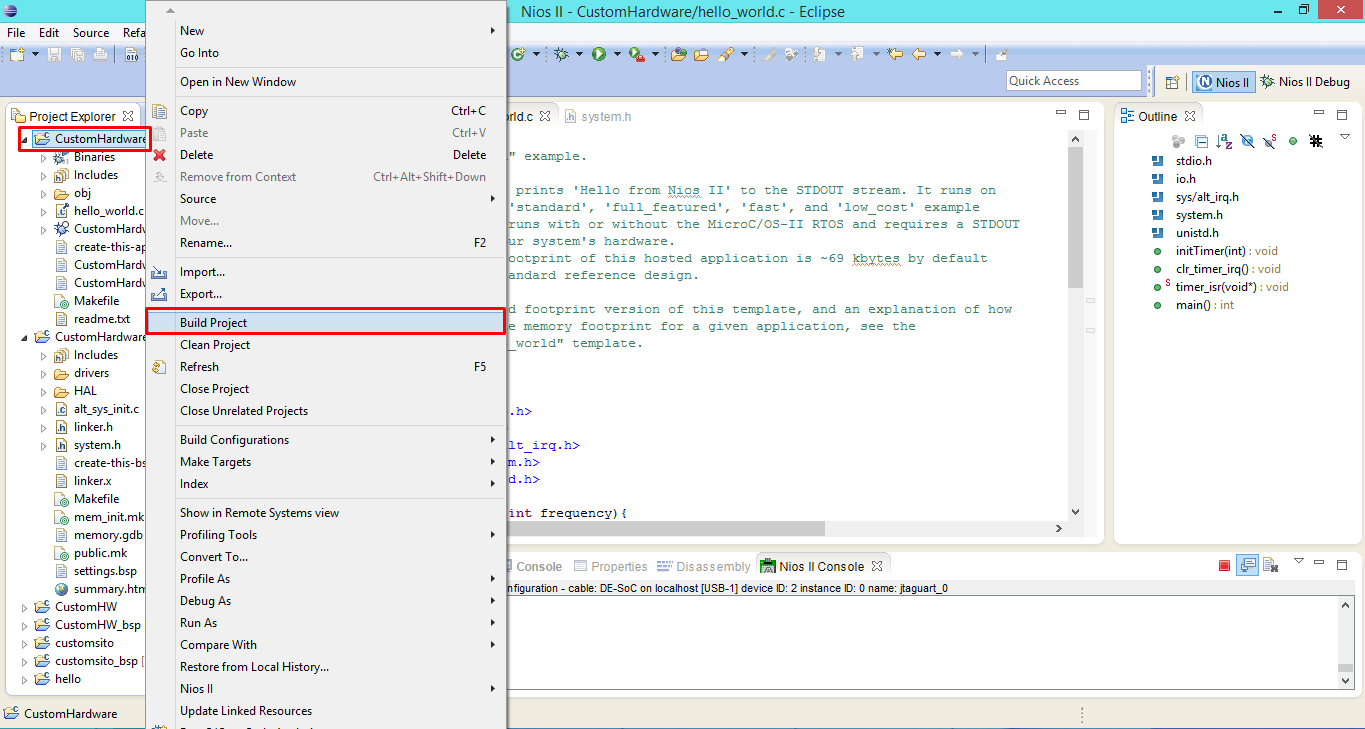Expand the Binaries tree node
Viewport: 1365px width, 729px height.
(43, 157)
